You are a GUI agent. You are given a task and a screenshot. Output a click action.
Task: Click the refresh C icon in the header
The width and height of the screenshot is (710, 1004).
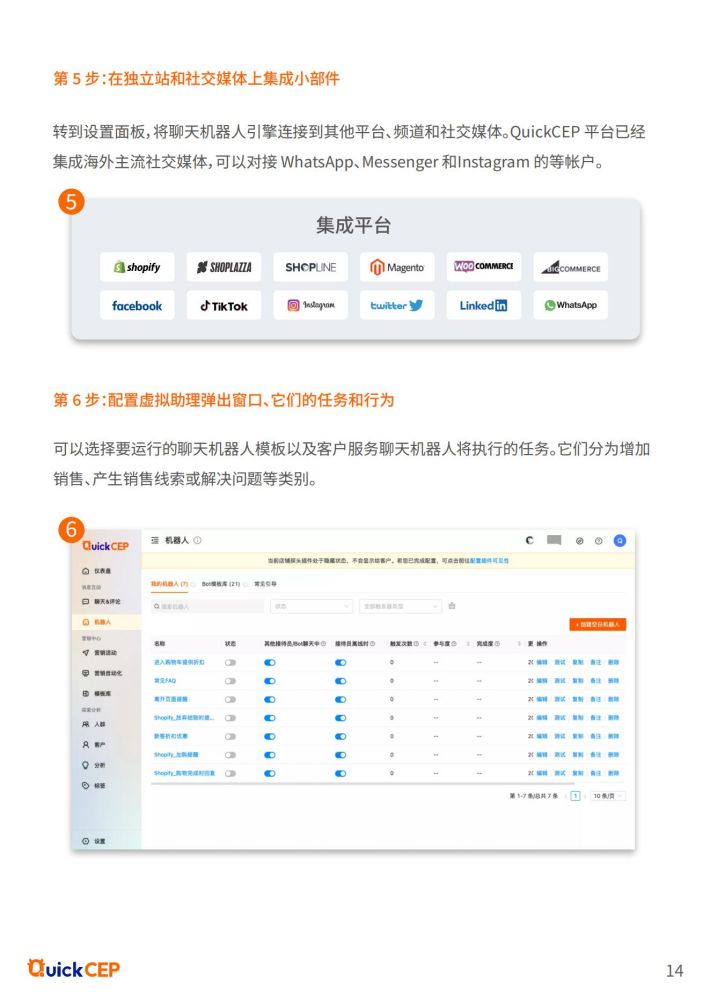[529, 540]
